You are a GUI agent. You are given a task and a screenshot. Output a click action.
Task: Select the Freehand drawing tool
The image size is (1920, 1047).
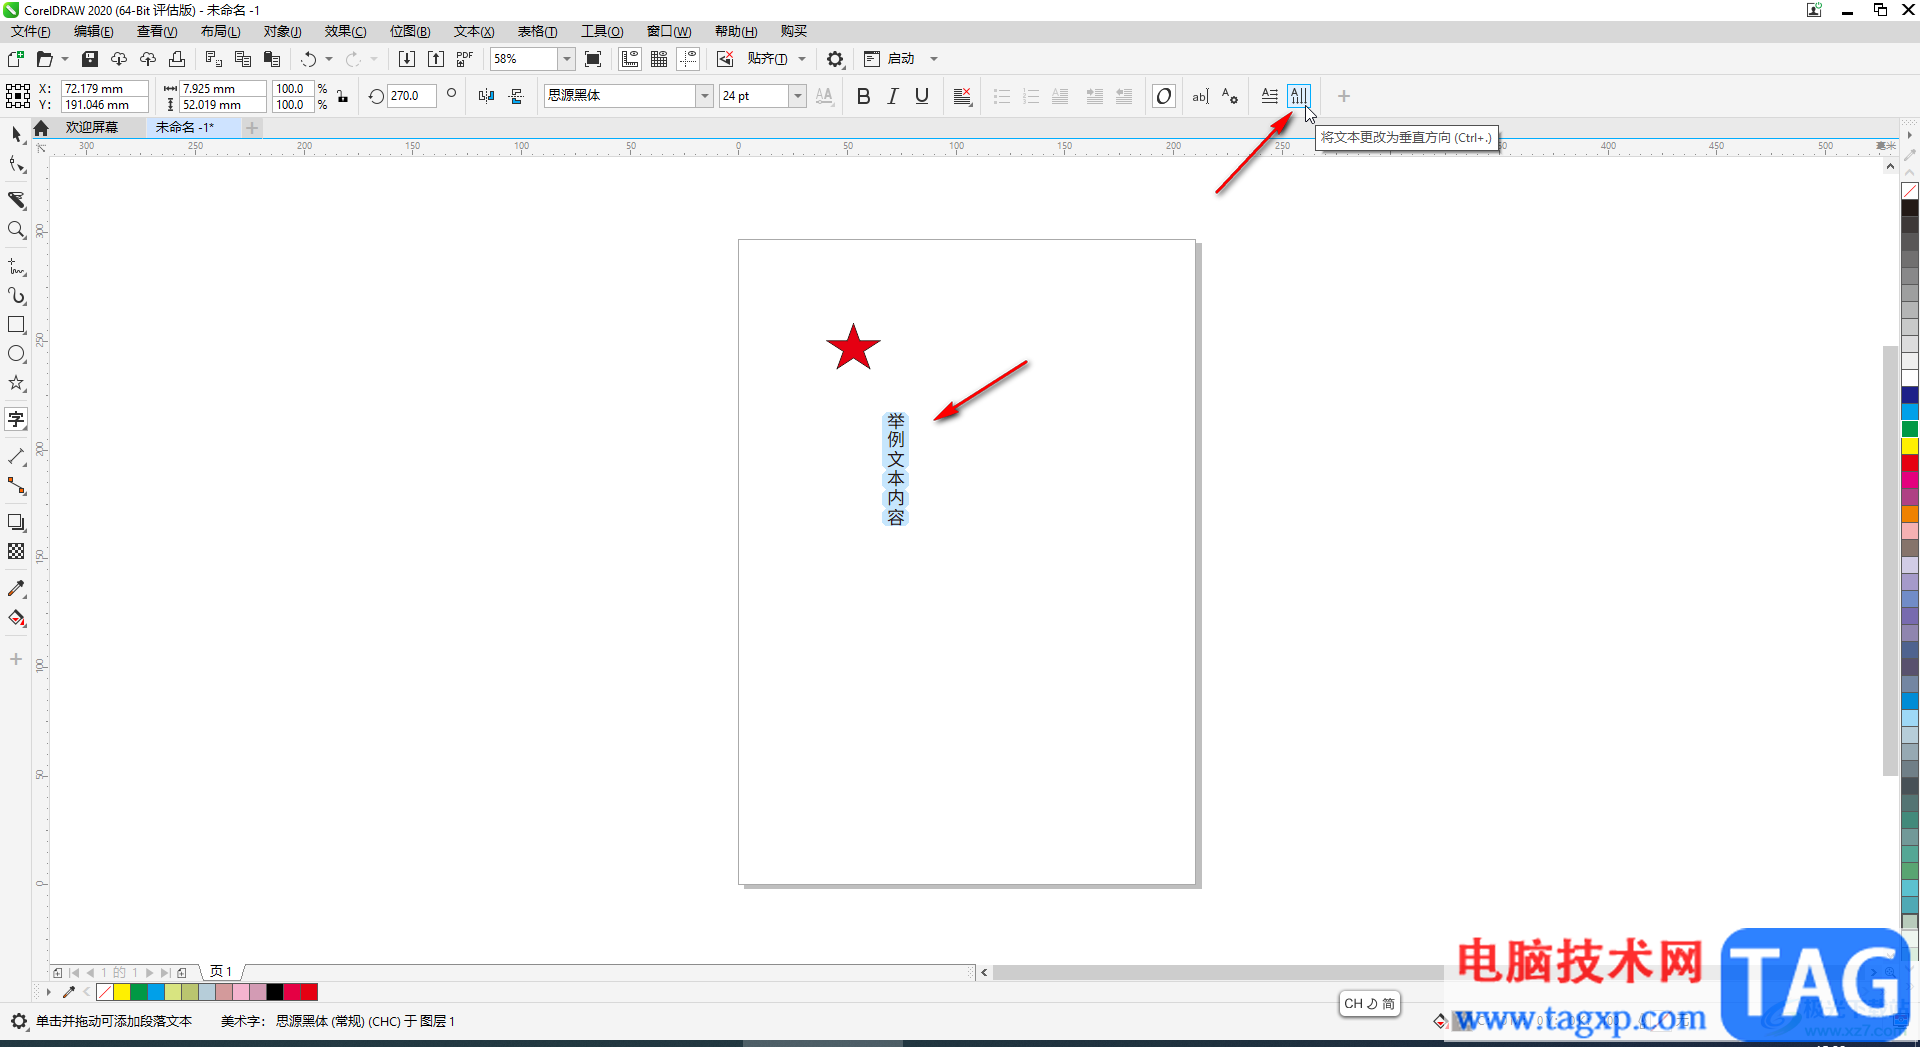click(16, 267)
